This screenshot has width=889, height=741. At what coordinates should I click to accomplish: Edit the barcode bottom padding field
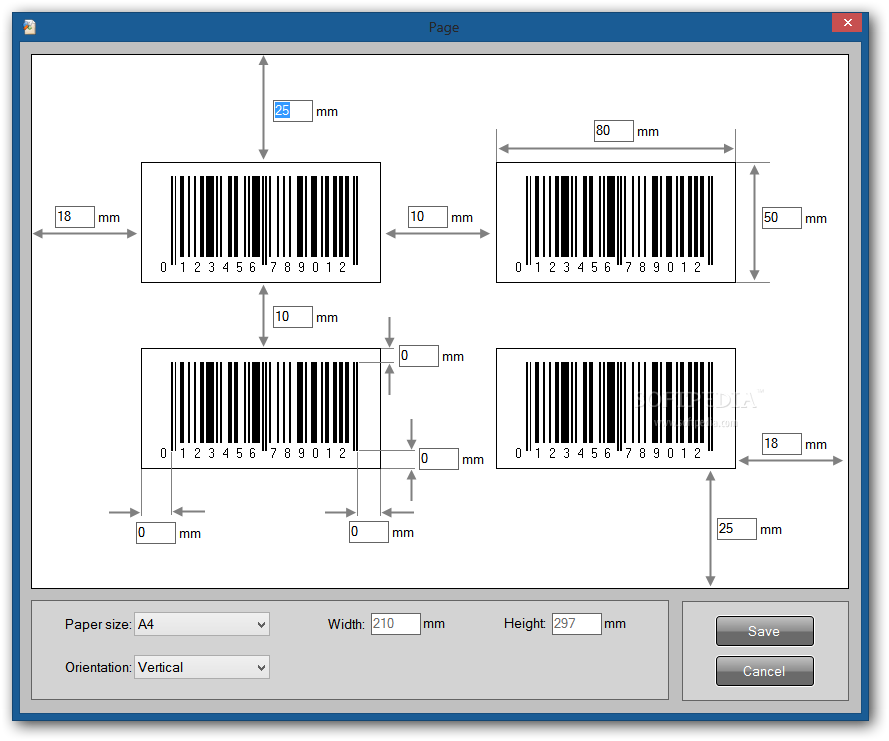coord(439,459)
